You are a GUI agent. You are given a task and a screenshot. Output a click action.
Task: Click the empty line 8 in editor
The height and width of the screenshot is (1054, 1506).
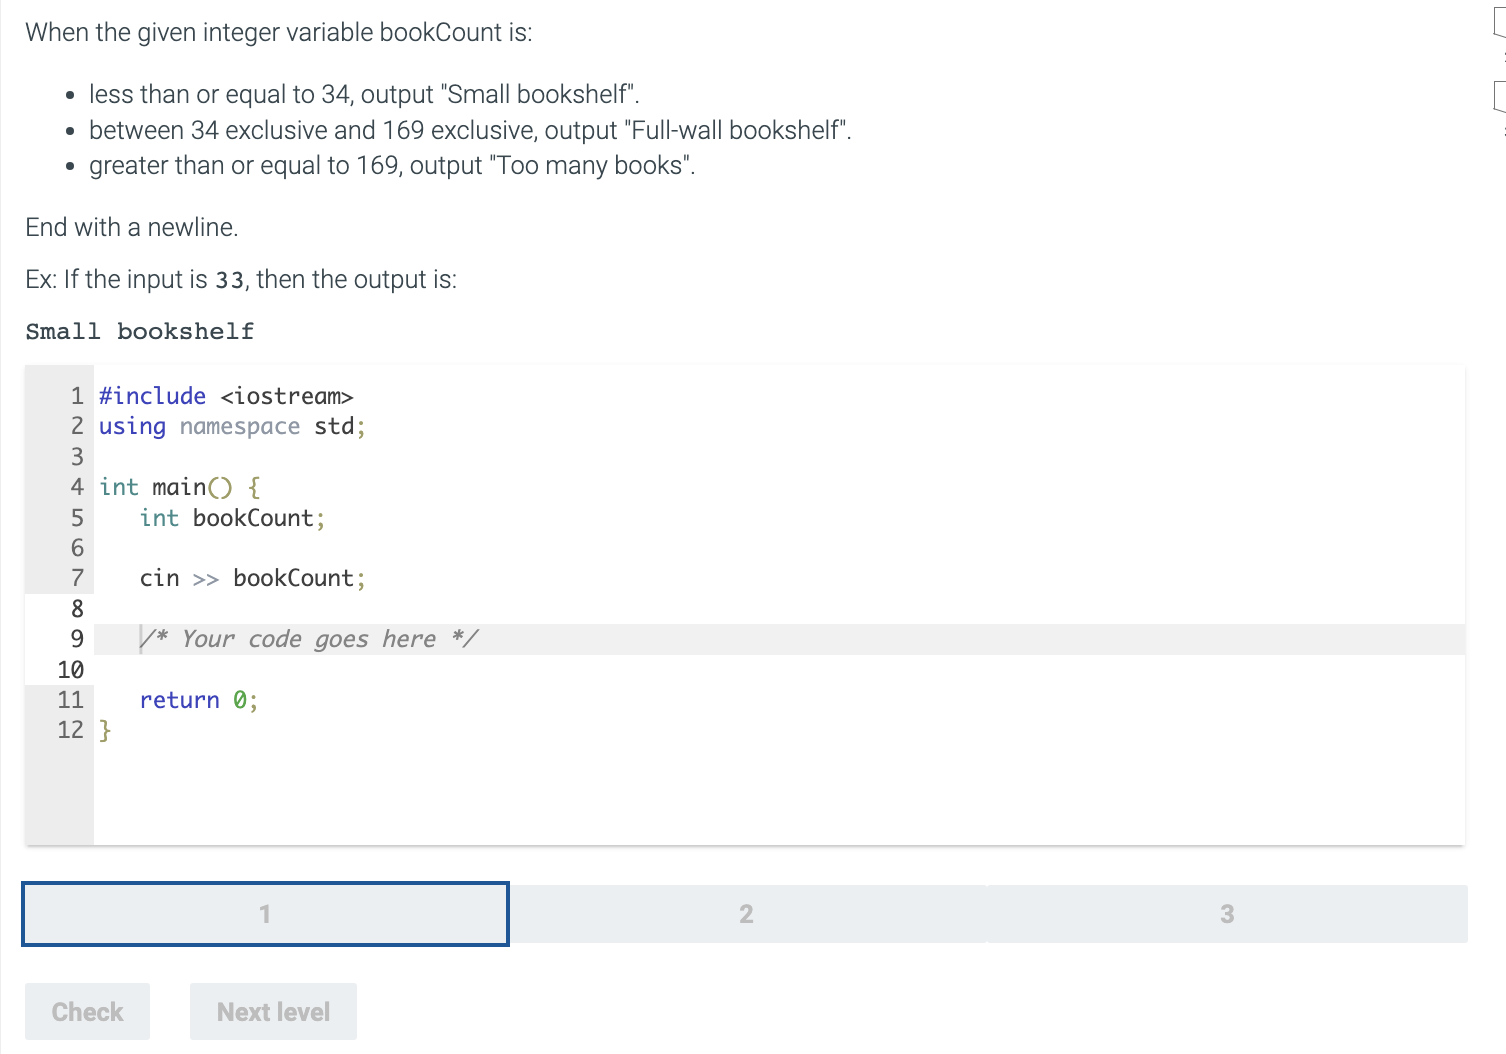(779, 609)
